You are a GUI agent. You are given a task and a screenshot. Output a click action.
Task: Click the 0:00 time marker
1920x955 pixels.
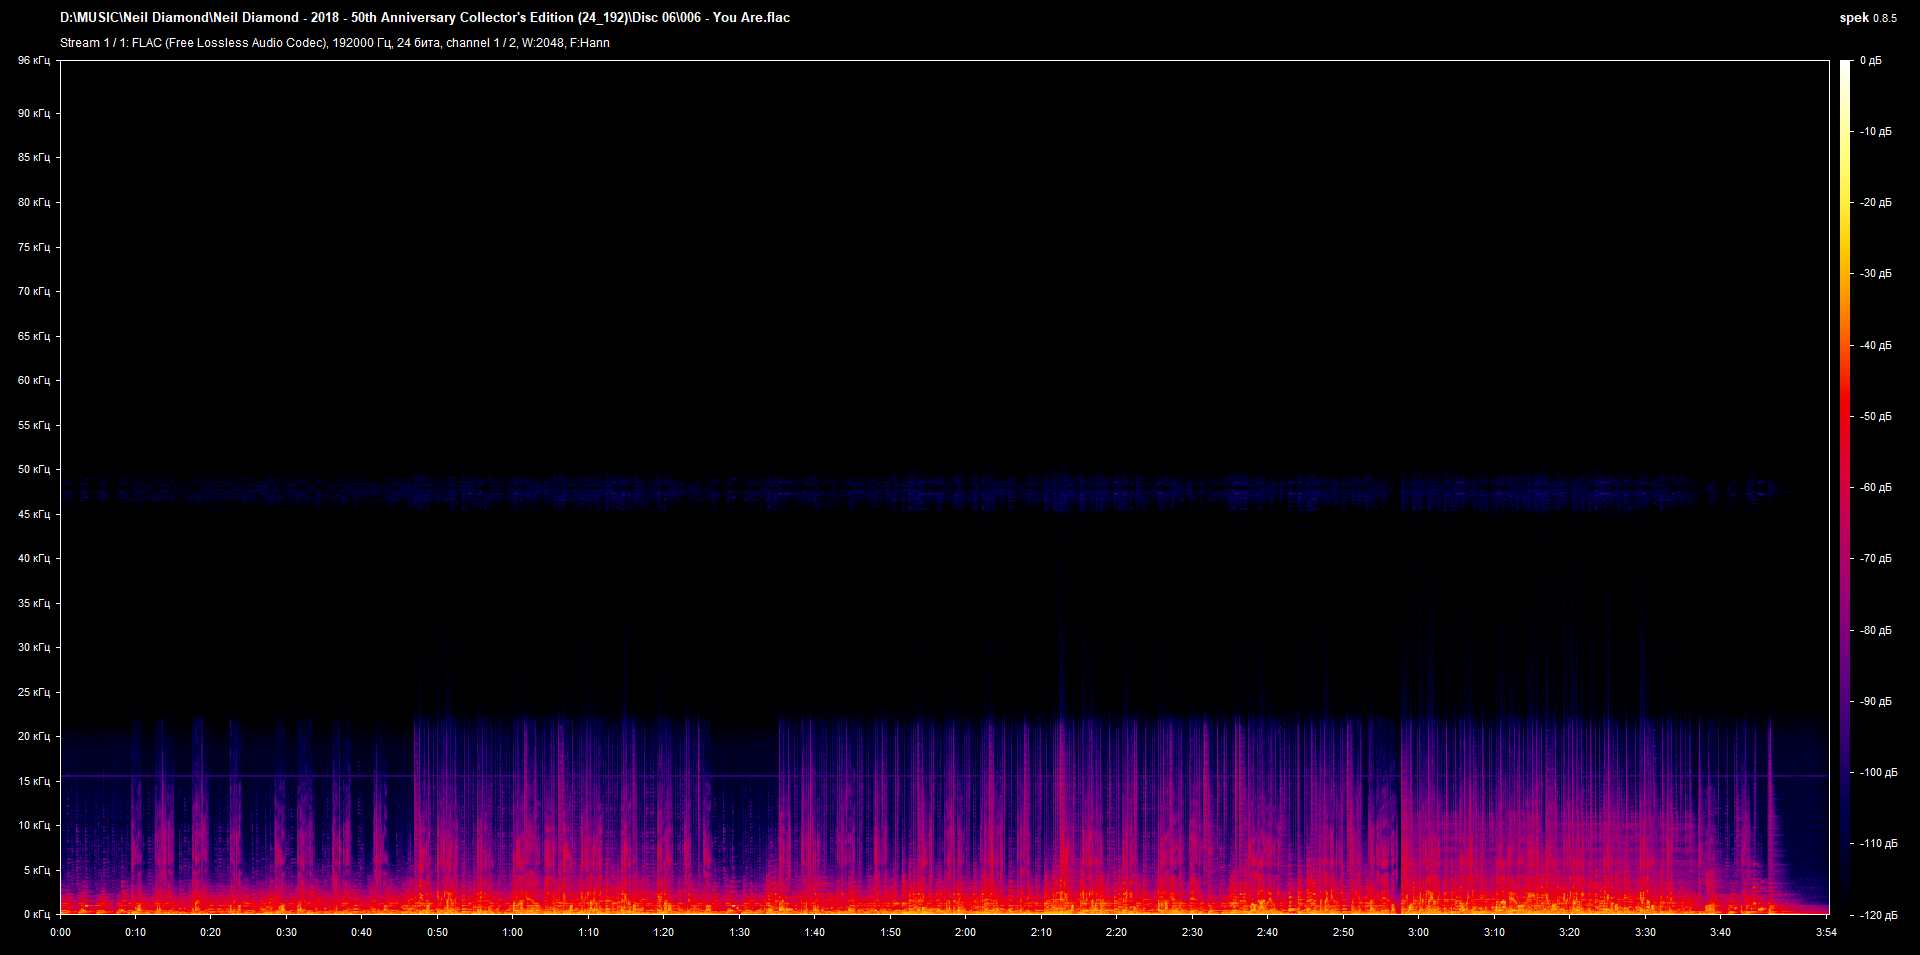coord(61,932)
